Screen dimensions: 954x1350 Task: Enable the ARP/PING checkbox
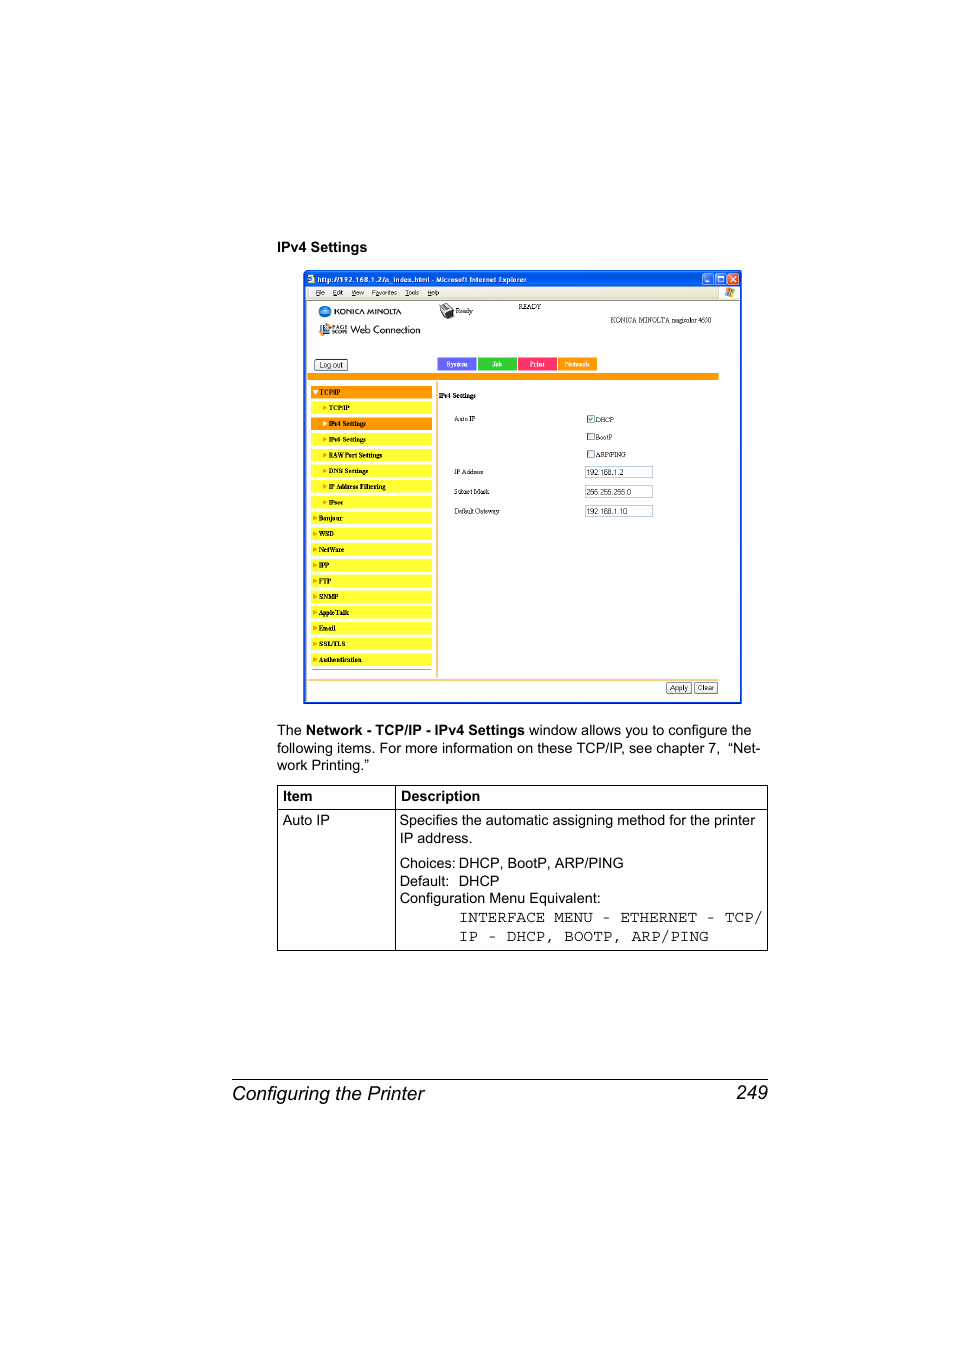pyautogui.click(x=590, y=454)
